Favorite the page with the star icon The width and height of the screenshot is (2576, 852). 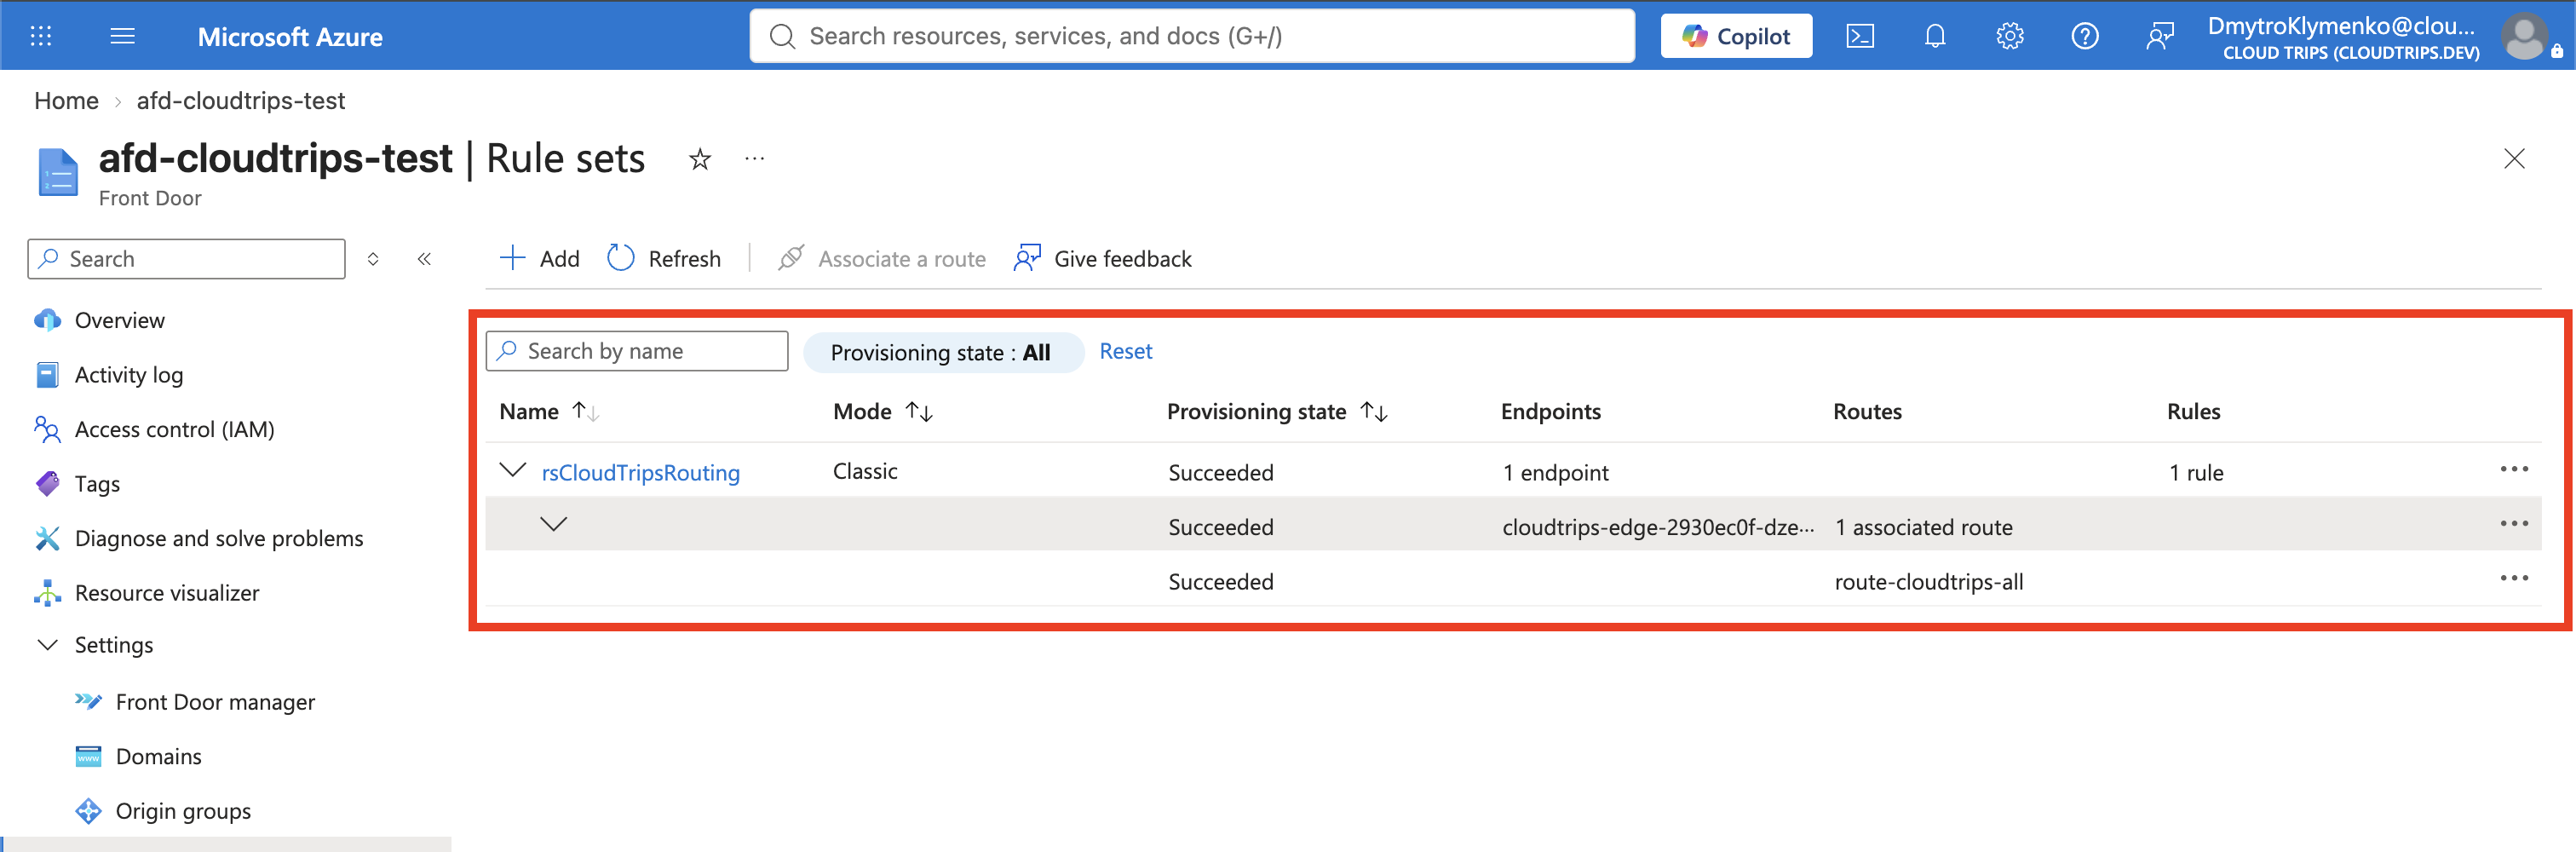point(700,159)
